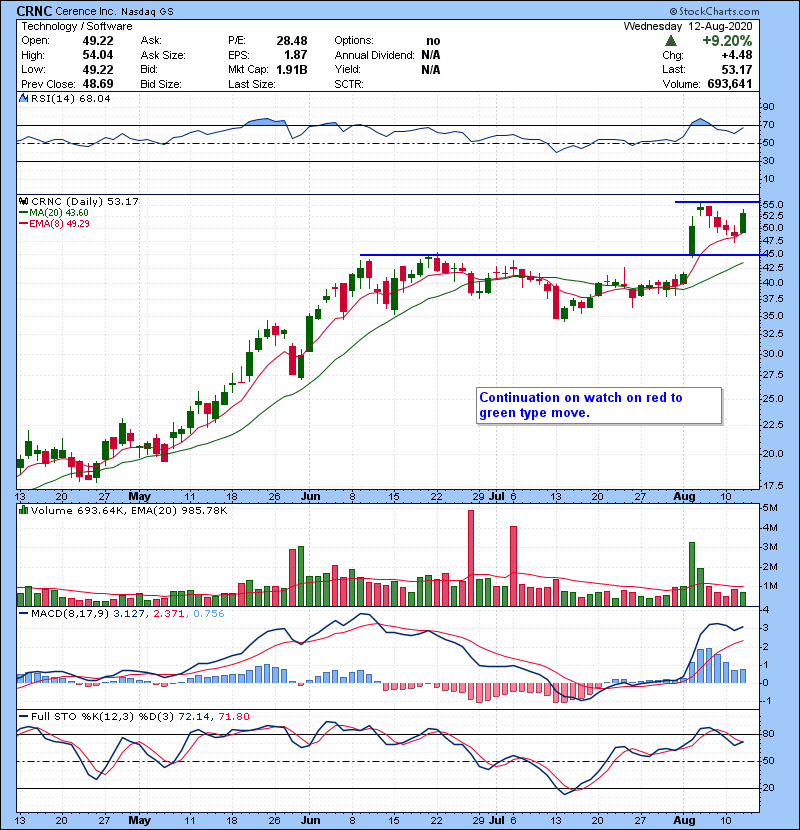Select the Low value 49.22
This screenshot has height=830, width=800.
tap(98, 69)
